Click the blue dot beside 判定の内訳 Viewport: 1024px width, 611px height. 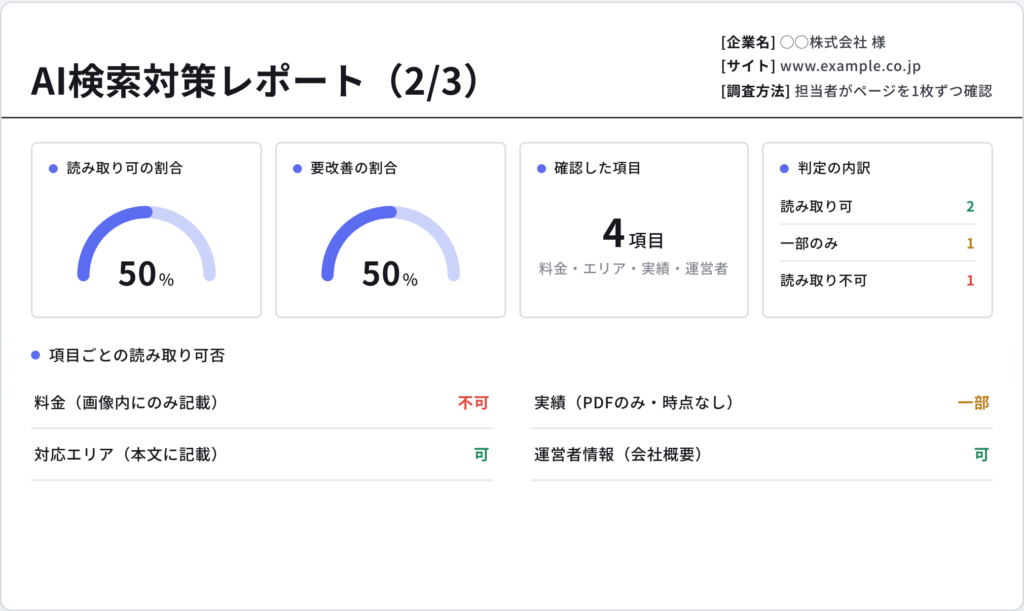[x=784, y=168]
